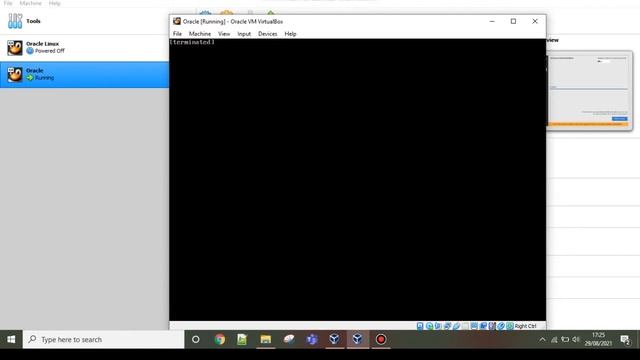Viewport: 640px width, 360px height.
Task: Open Help menu in VirtualBox Manager window
Action: [x=54, y=3]
